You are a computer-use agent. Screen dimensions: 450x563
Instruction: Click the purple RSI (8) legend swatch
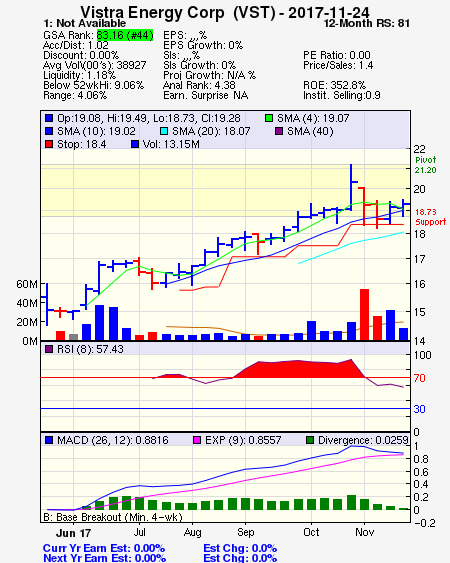click(x=49, y=349)
